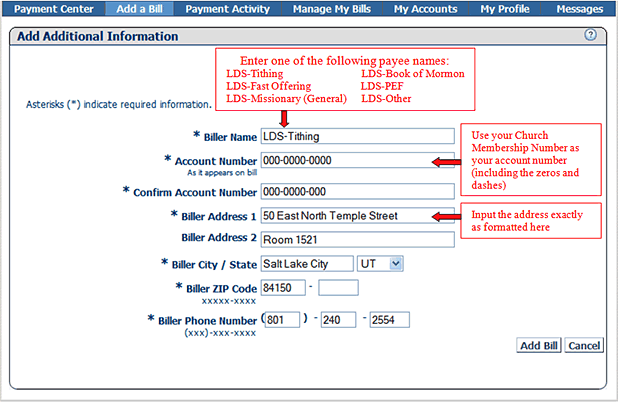618x402 pixels.
Task: Click the Cancel button
Action: tap(584, 345)
